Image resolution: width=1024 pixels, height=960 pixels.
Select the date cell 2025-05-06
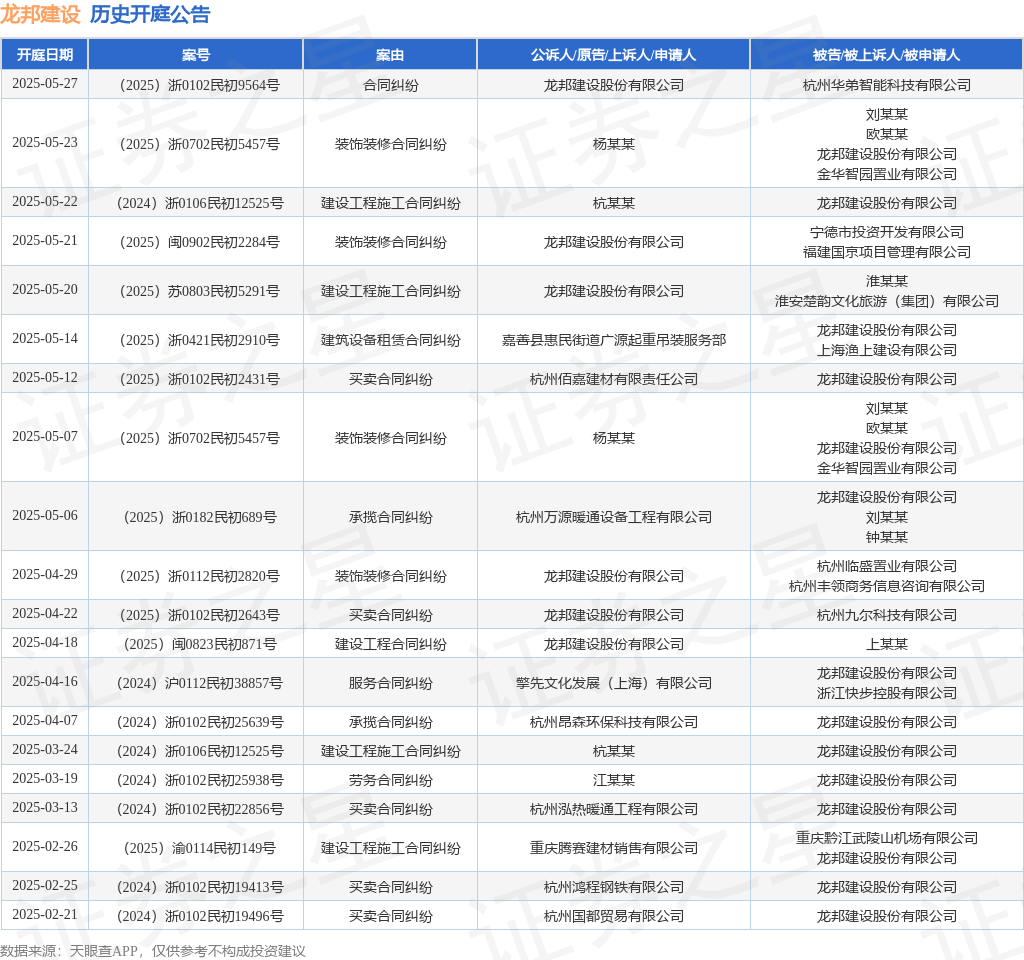pos(44,516)
